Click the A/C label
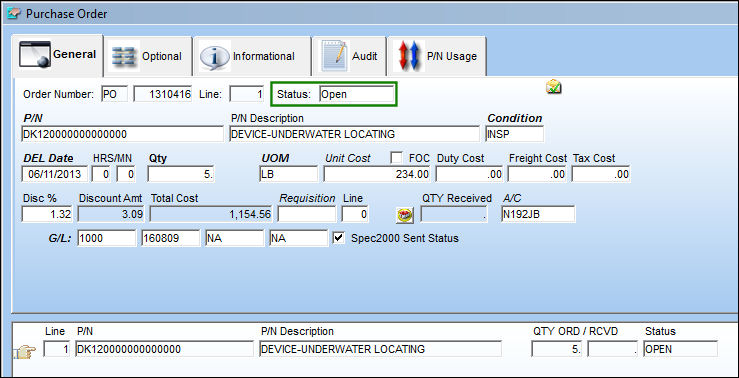Viewport: 739px width, 378px height. point(512,198)
